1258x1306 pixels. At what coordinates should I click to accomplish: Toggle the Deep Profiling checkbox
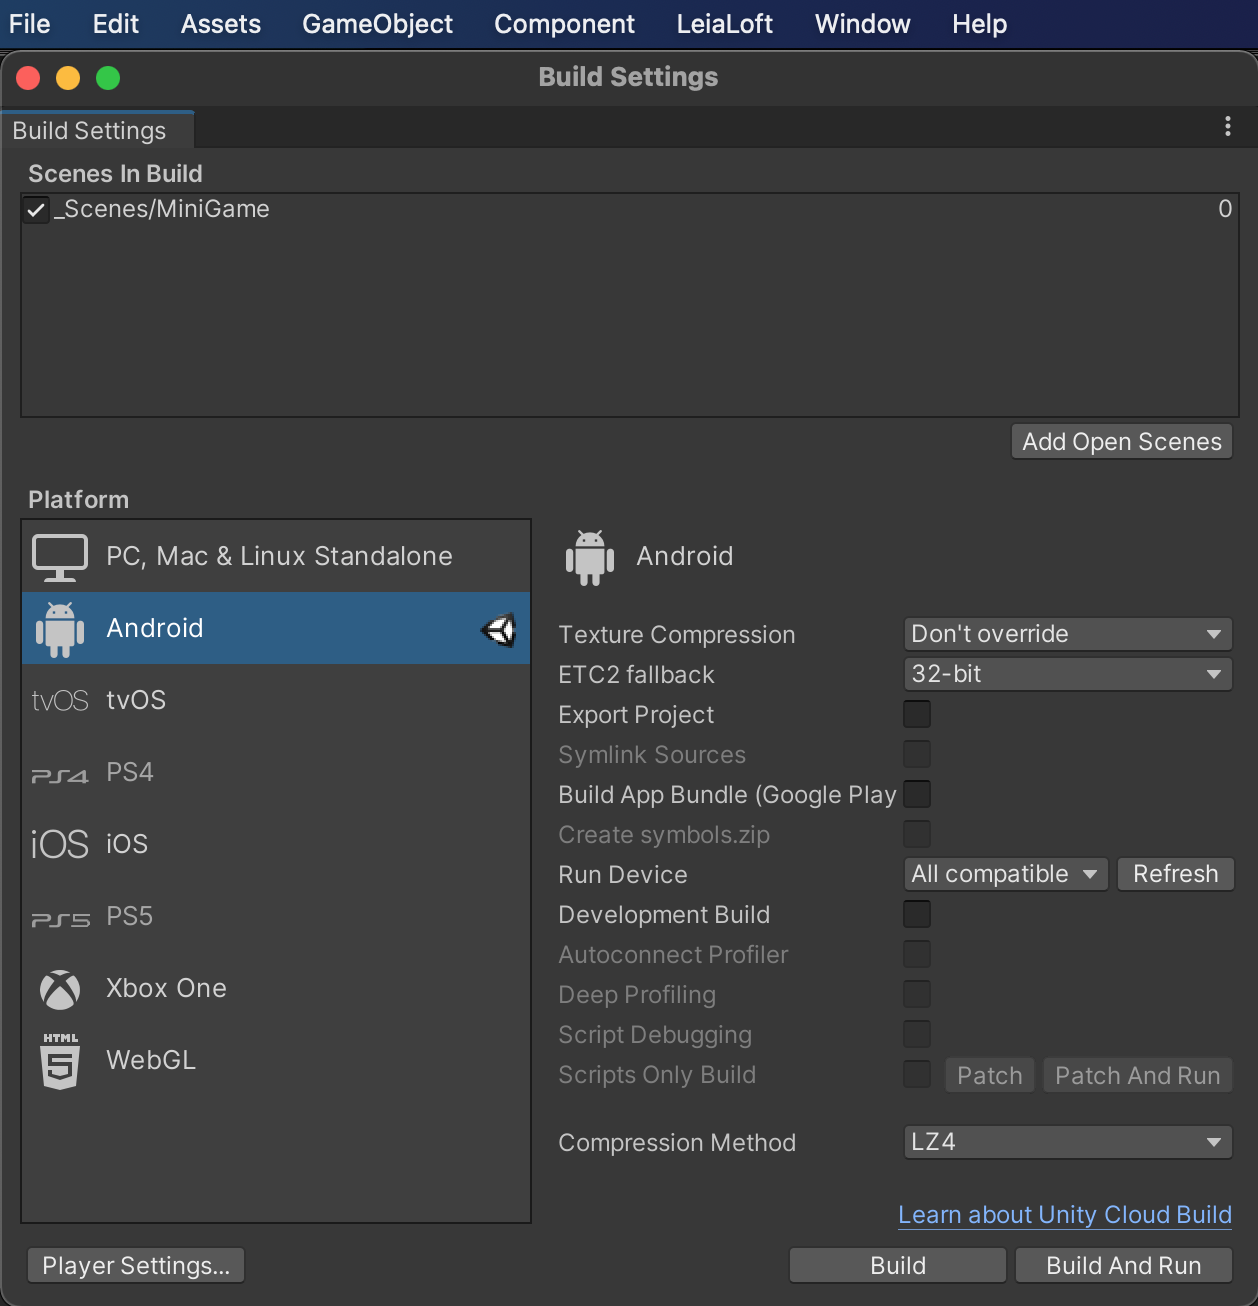click(917, 994)
